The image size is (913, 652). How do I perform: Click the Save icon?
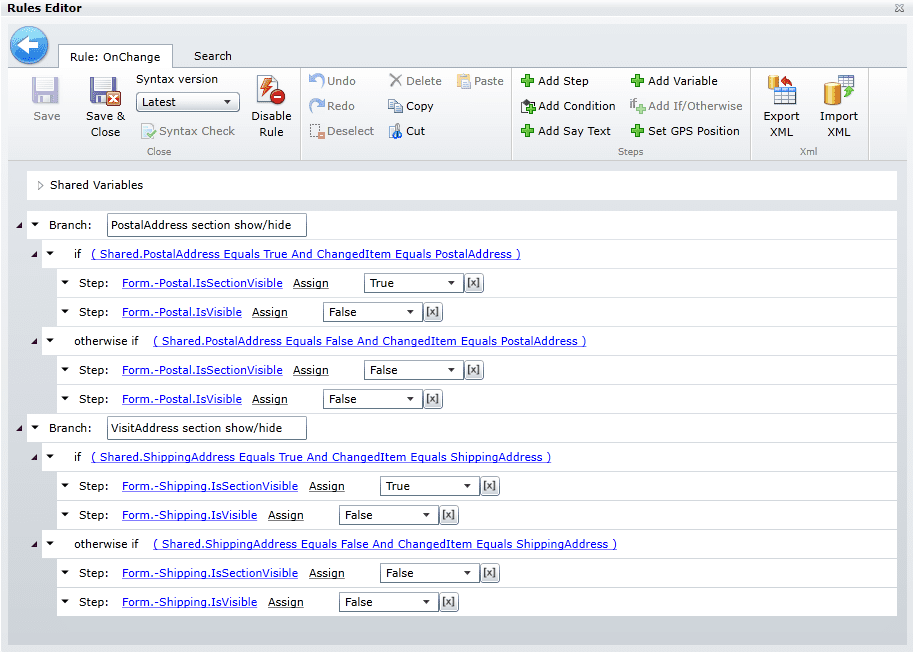tap(45, 97)
